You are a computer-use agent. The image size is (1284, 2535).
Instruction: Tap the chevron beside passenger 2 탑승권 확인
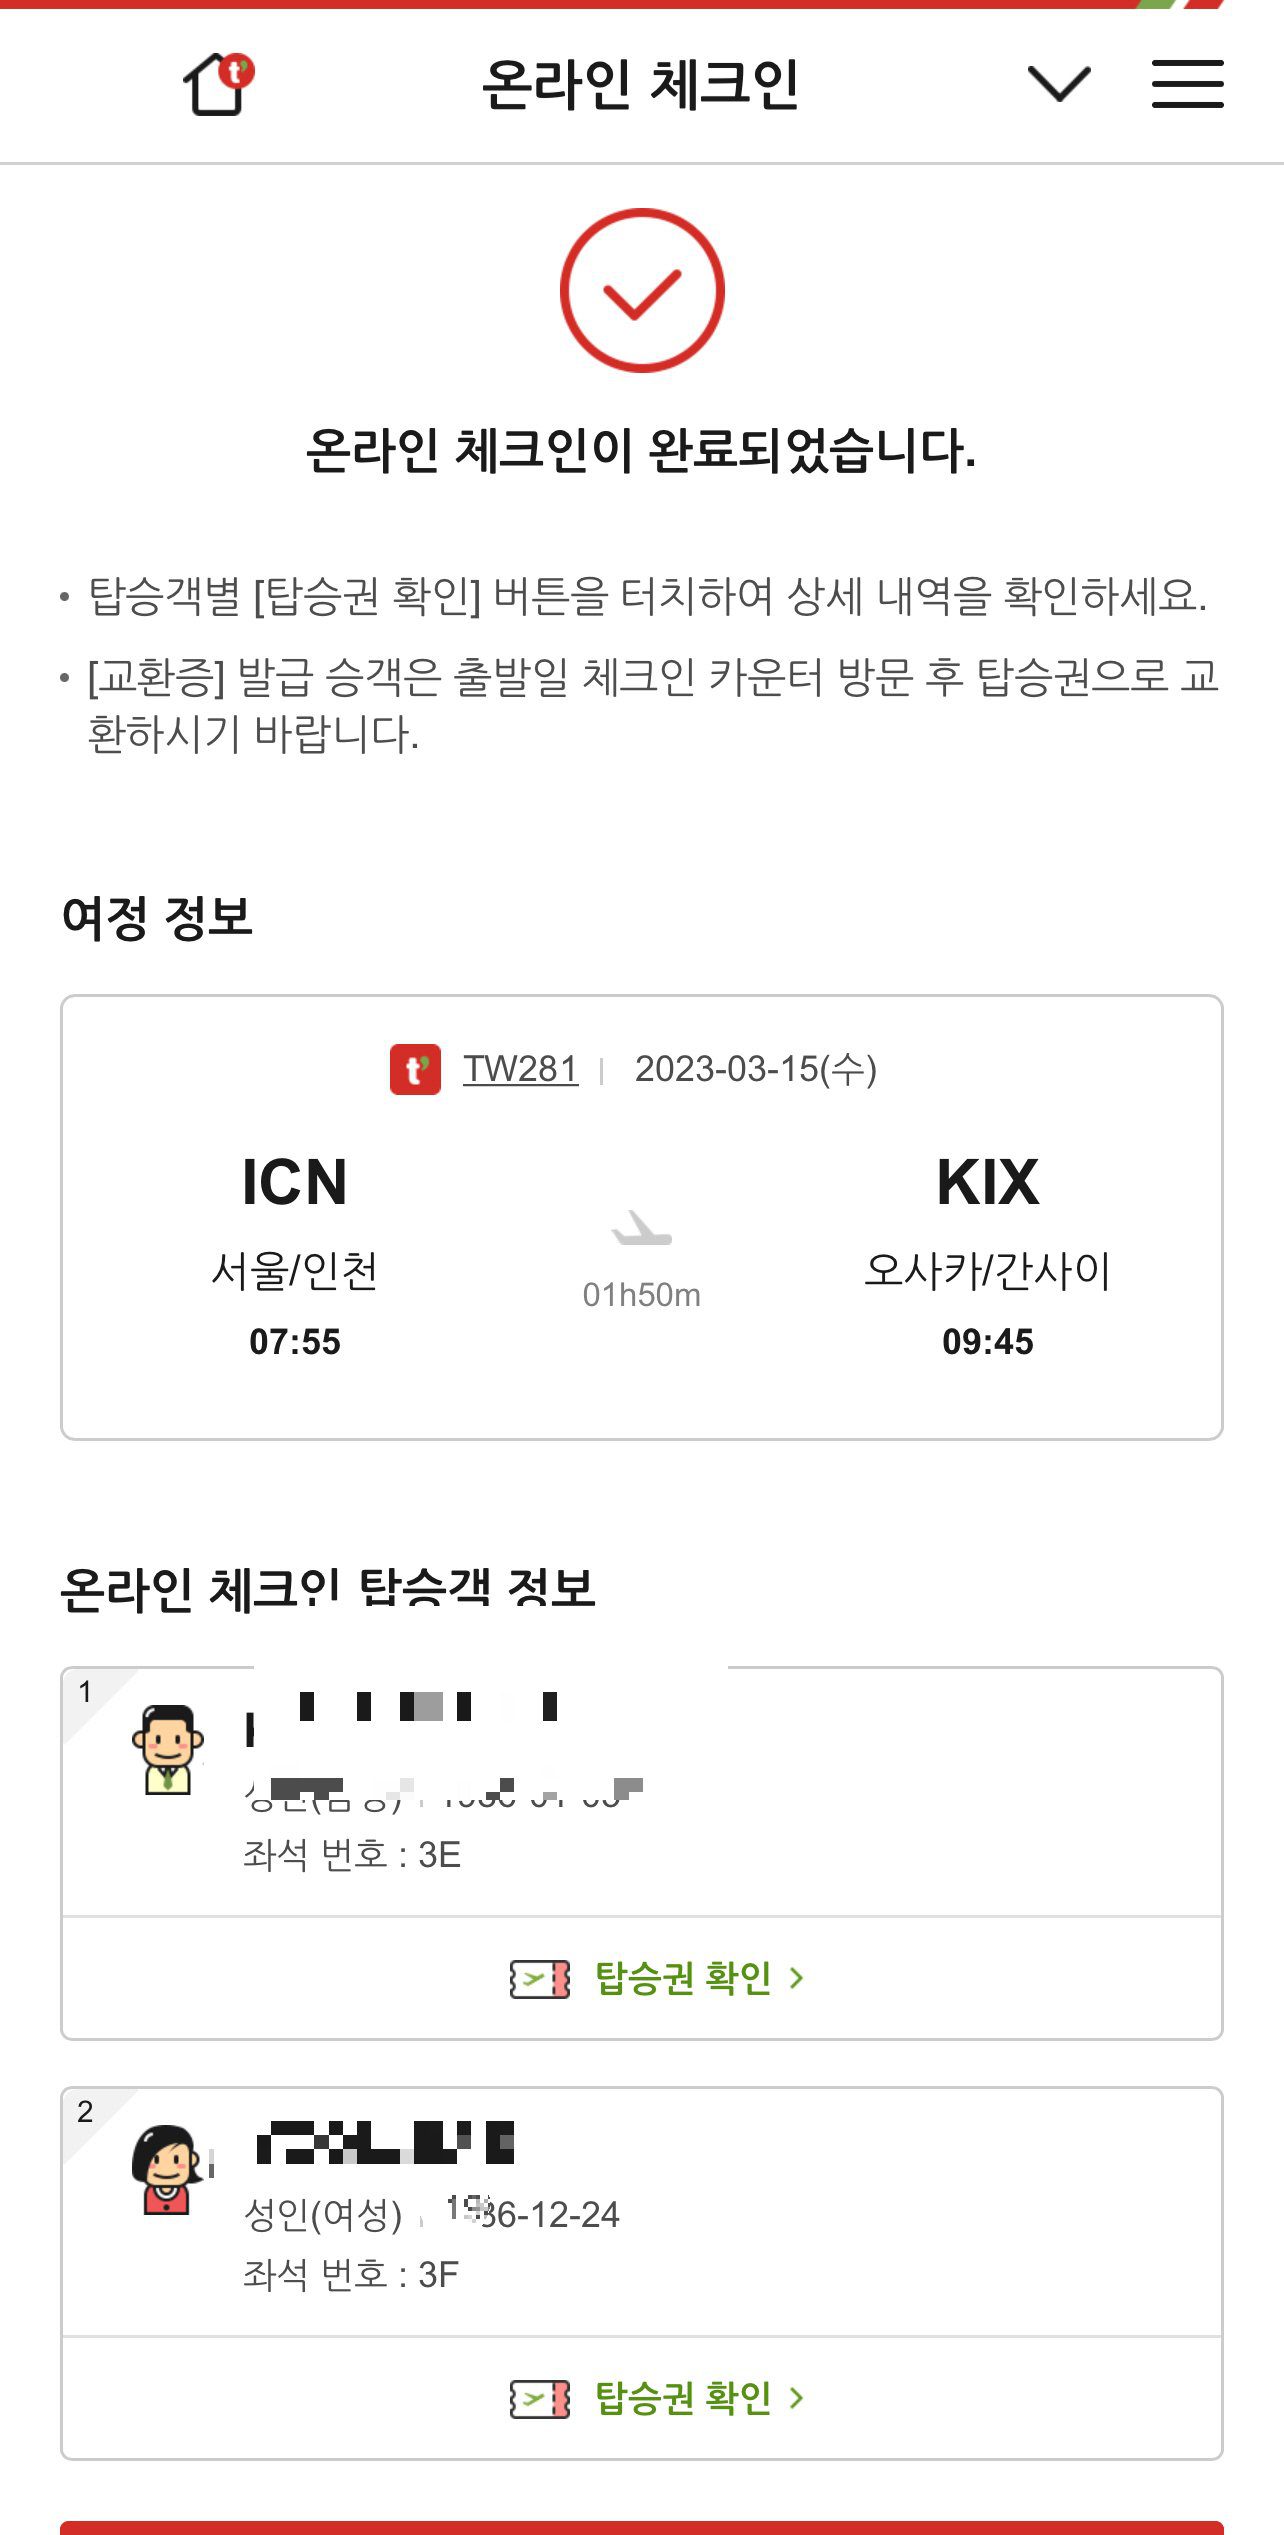pyautogui.click(x=796, y=2398)
